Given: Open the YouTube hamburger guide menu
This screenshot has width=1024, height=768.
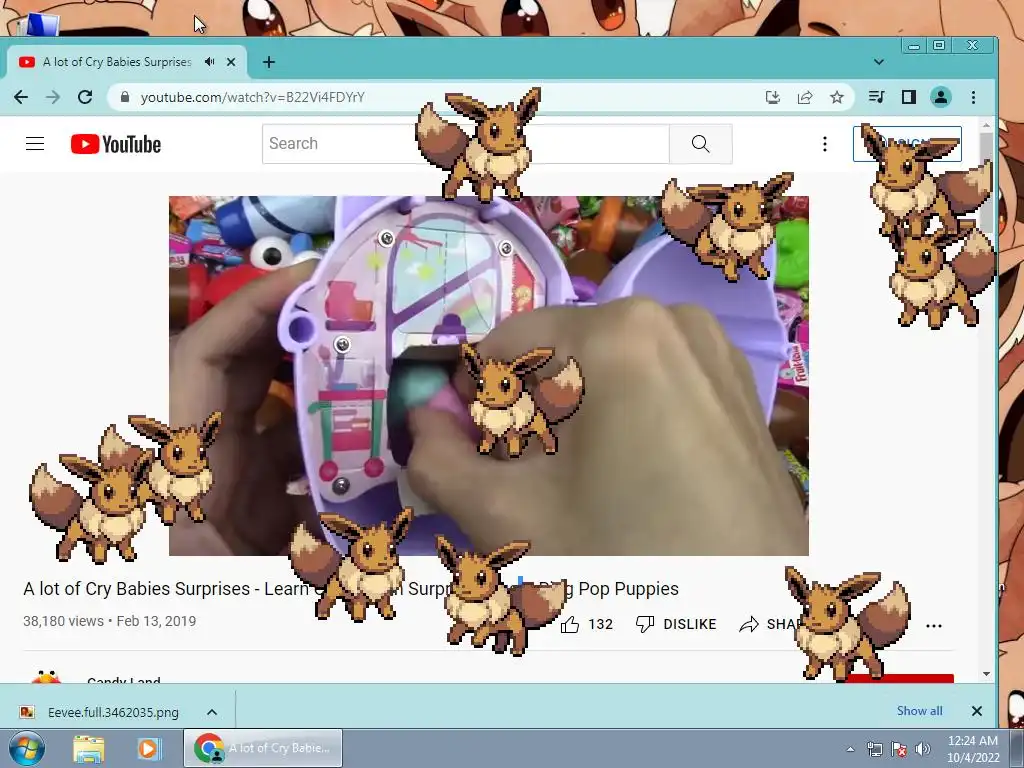Looking at the screenshot, I should point(35,144).
